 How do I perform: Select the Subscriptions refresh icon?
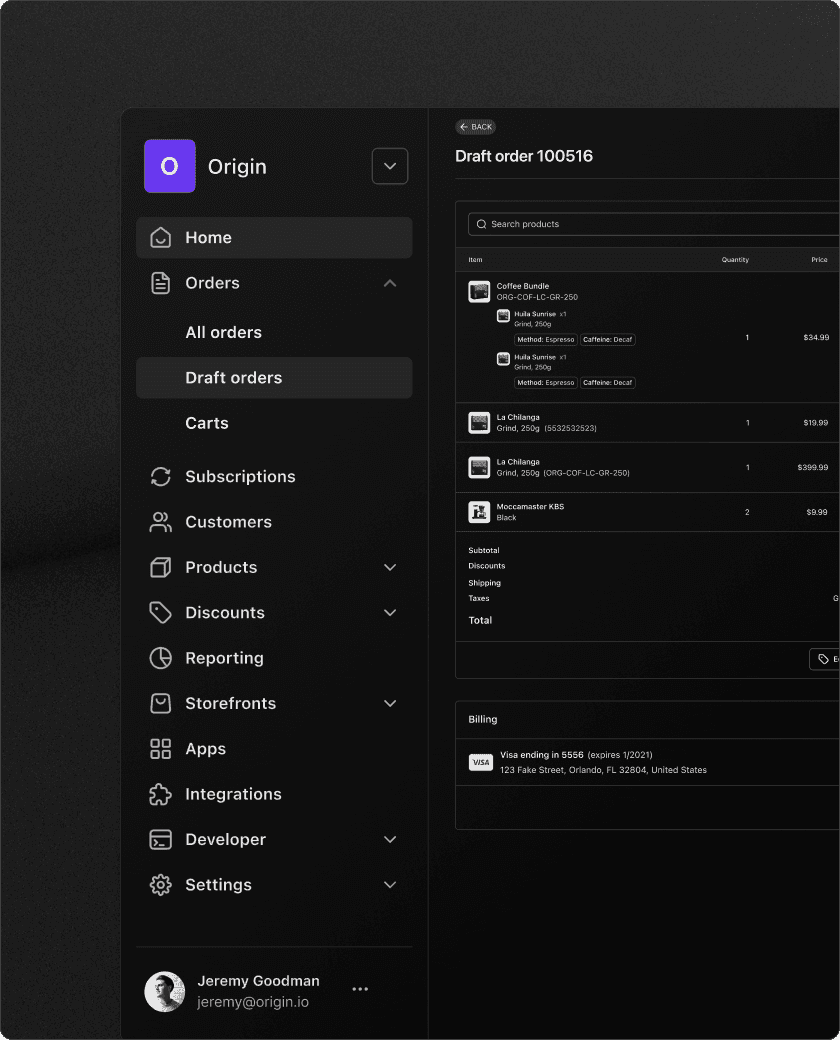pos(161,477)
